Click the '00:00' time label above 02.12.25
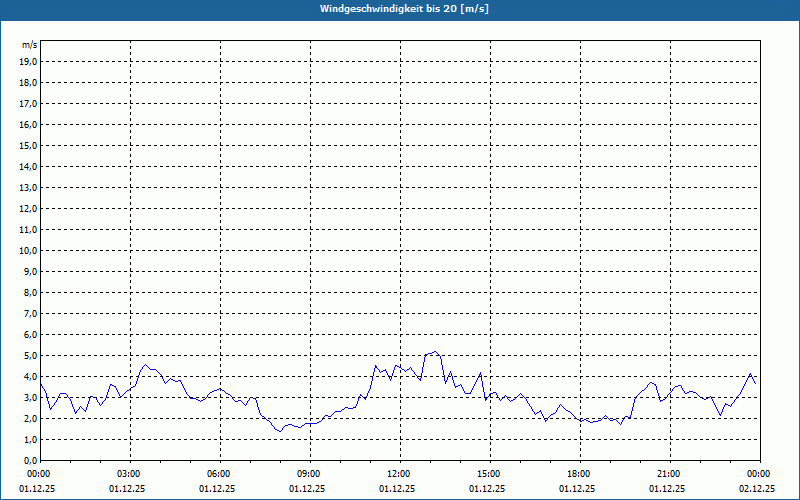The image size is (800, 500). point(760,474)
